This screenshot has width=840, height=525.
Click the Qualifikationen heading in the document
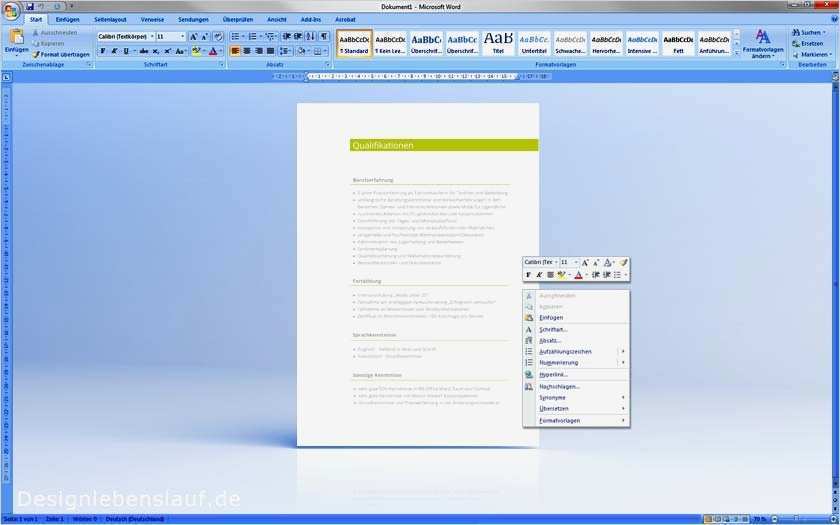pyautogui.click(x=382, y=146)
